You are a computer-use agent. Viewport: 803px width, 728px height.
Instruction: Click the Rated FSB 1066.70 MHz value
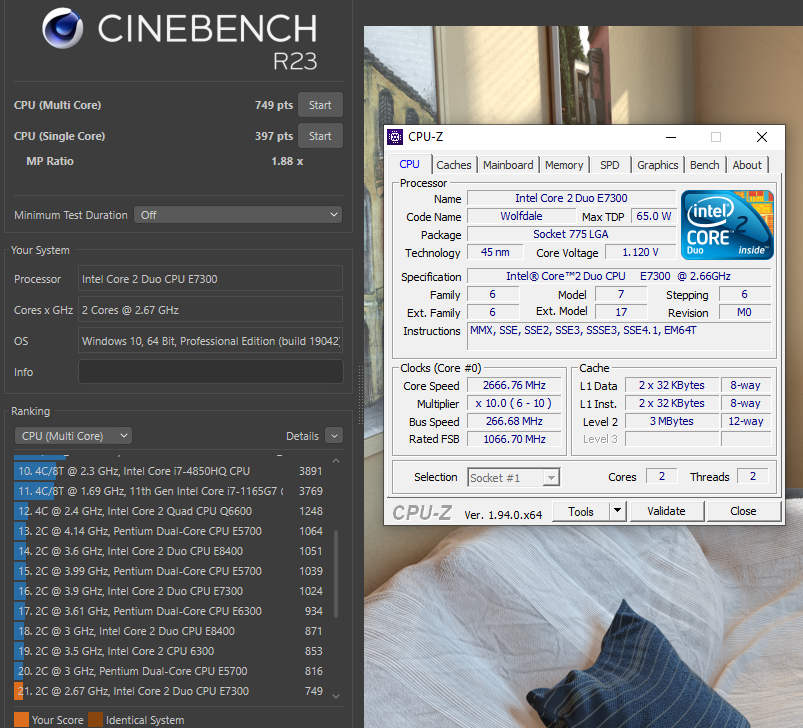click(x=514, y=439)
